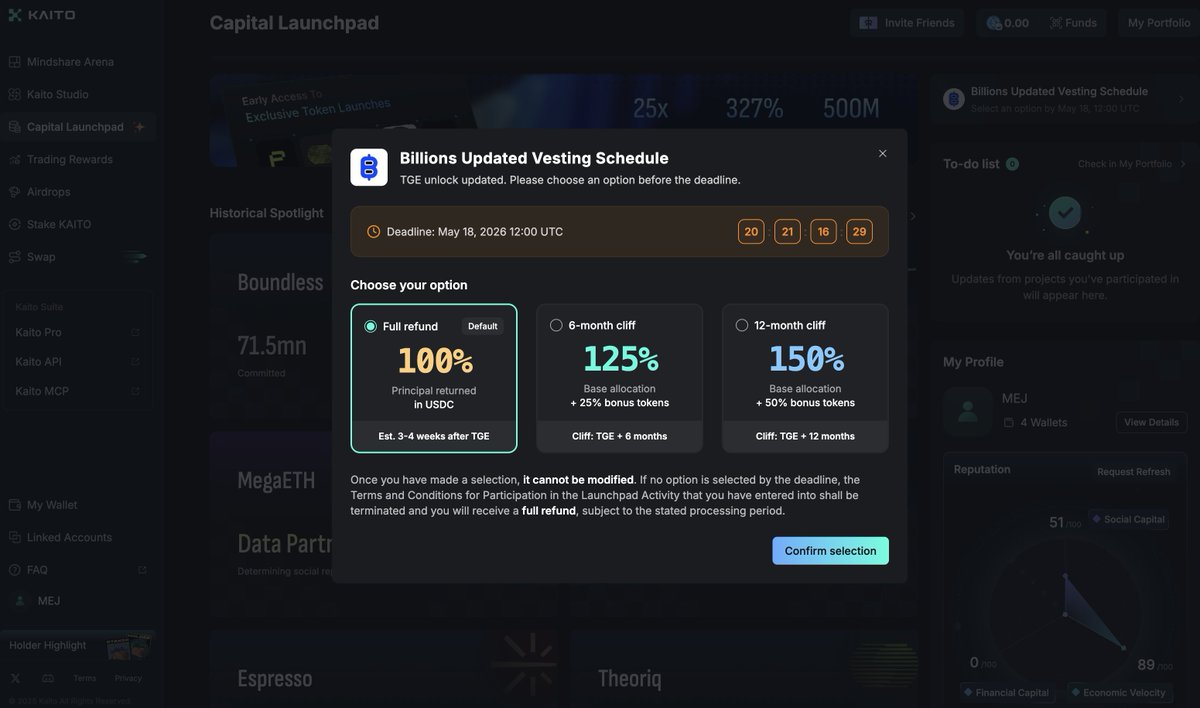Click the Kaito Studio sidebar icon
This screenshot has width=1200, height=708.
tap(15, 94)
